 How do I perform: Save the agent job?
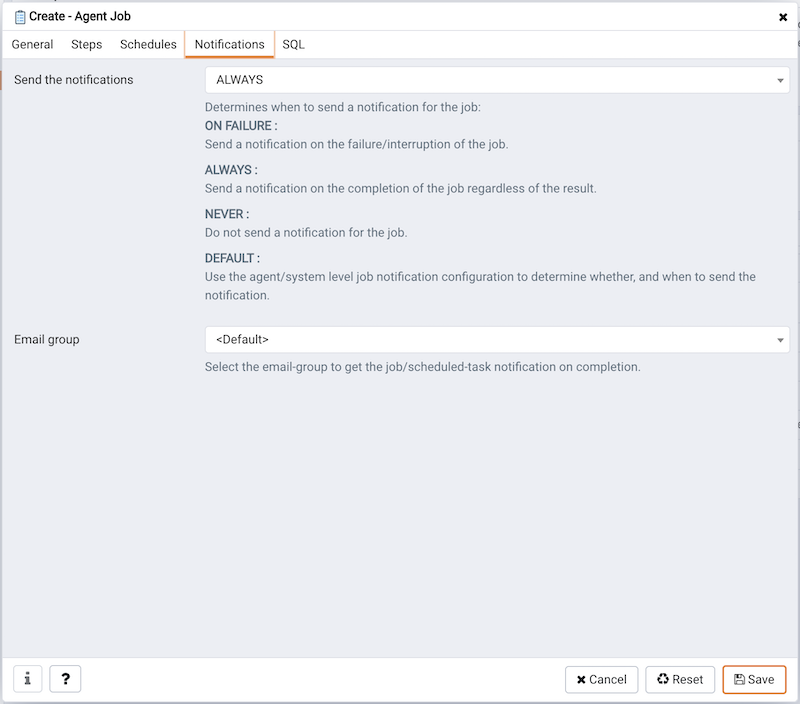click(x=754, y=680)
